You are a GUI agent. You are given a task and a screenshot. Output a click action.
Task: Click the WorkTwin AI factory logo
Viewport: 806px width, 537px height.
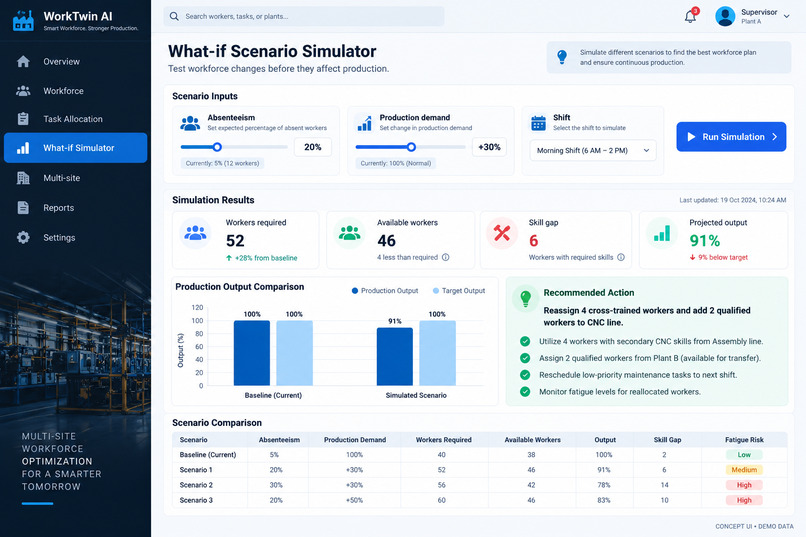coord(23,21)
